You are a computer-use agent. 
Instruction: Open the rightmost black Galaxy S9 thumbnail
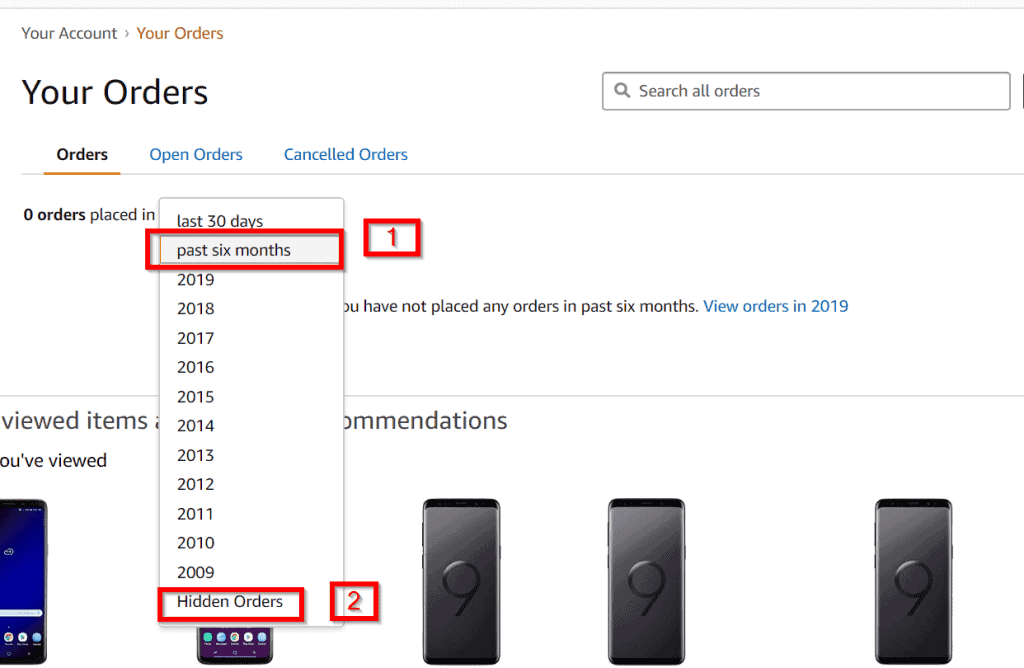coord(913,581)
